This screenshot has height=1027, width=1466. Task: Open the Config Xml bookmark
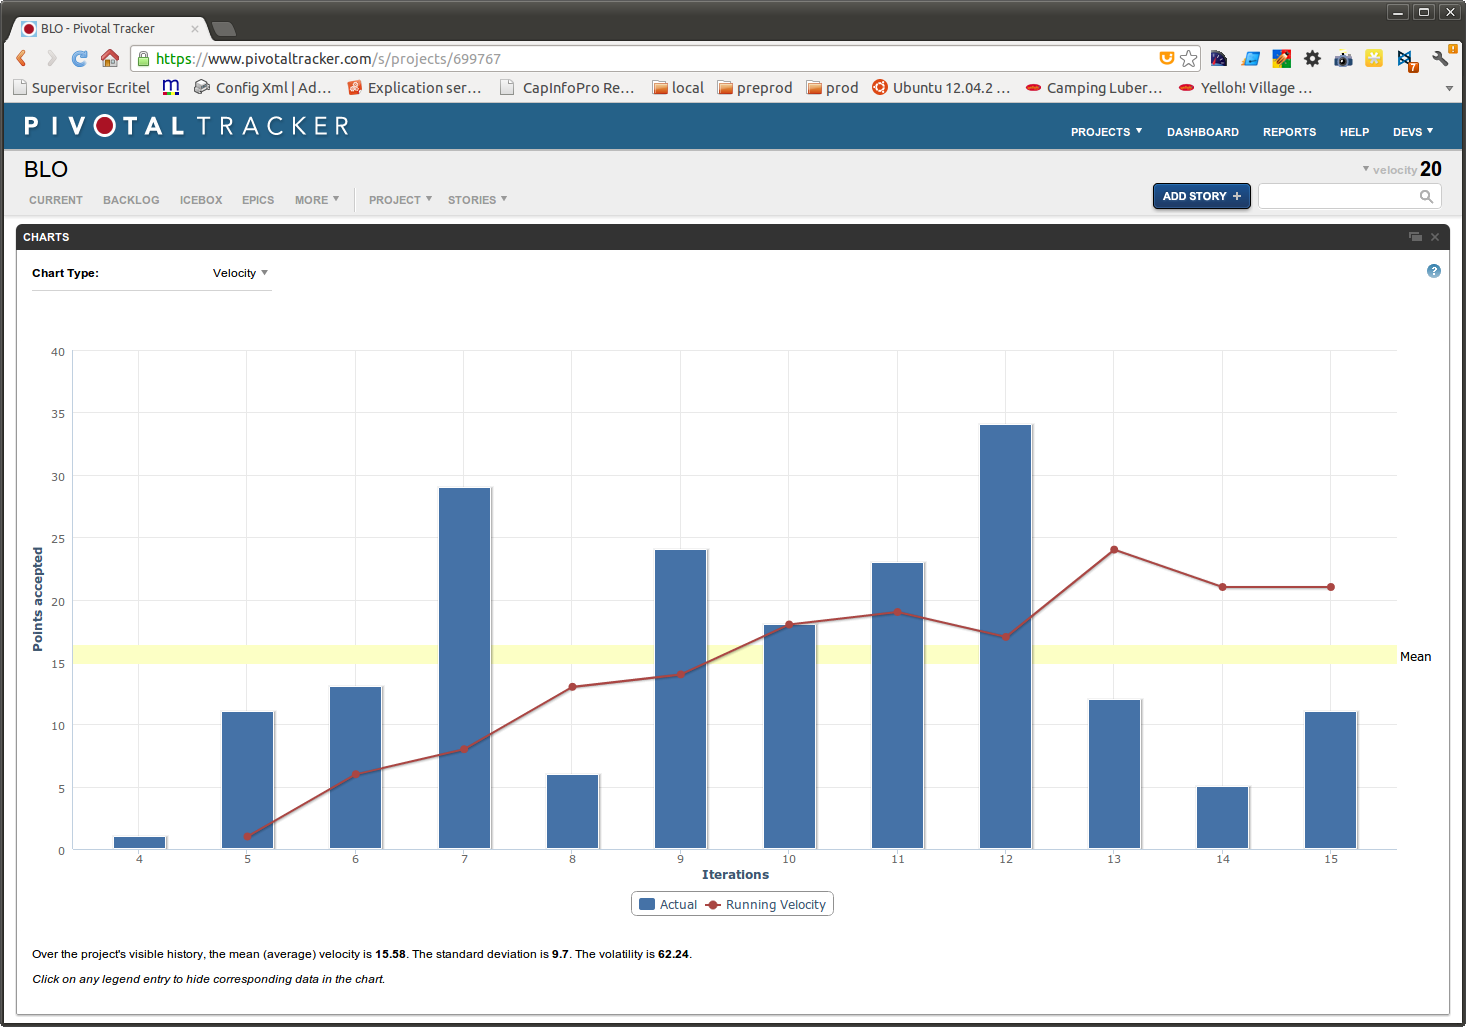pos(263,88)
